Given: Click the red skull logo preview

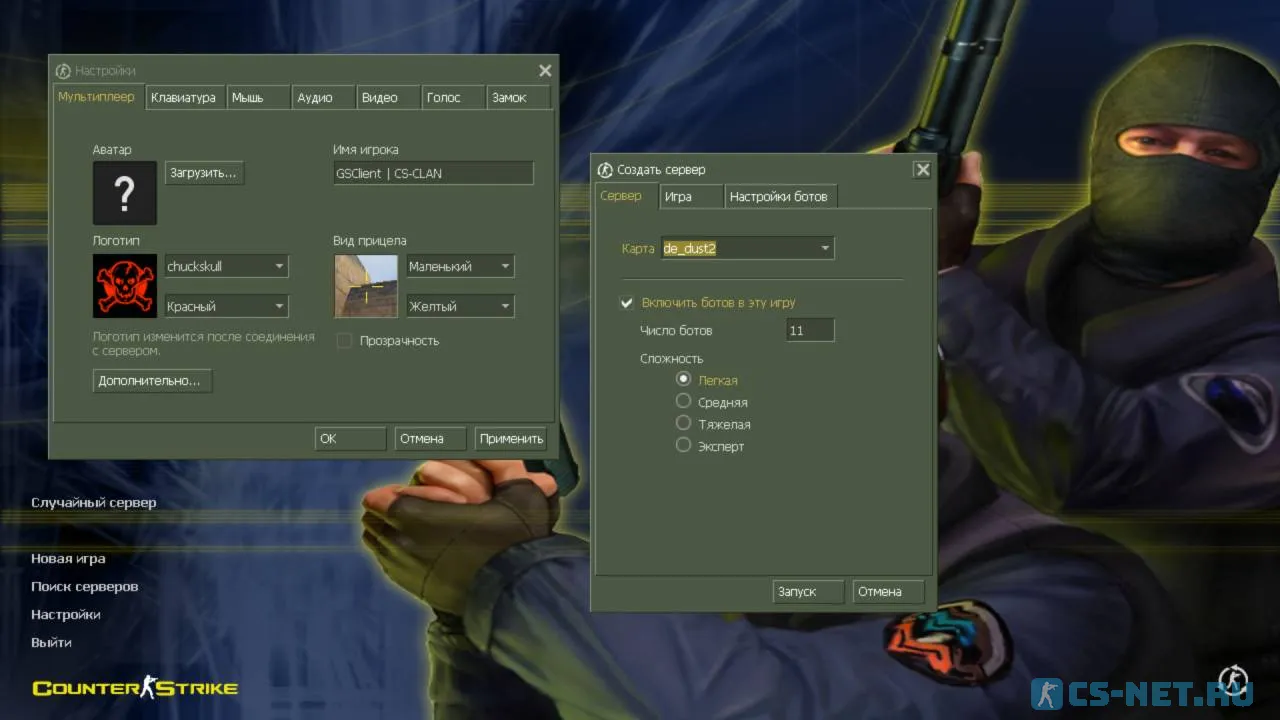Looking at the screenshot, I should click(x=125, y=286).
